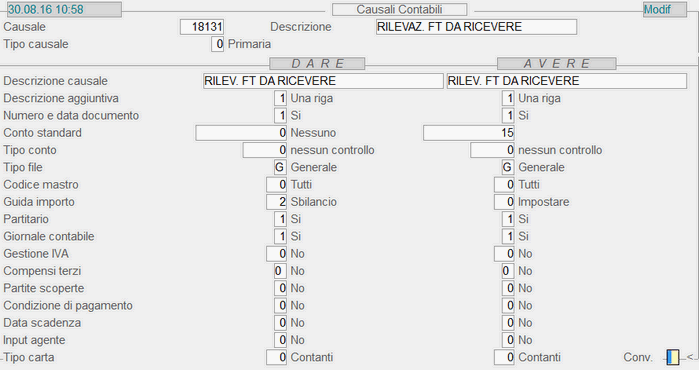Click the DARE Partitario field

pyautogui.click(x=280, y=219)
